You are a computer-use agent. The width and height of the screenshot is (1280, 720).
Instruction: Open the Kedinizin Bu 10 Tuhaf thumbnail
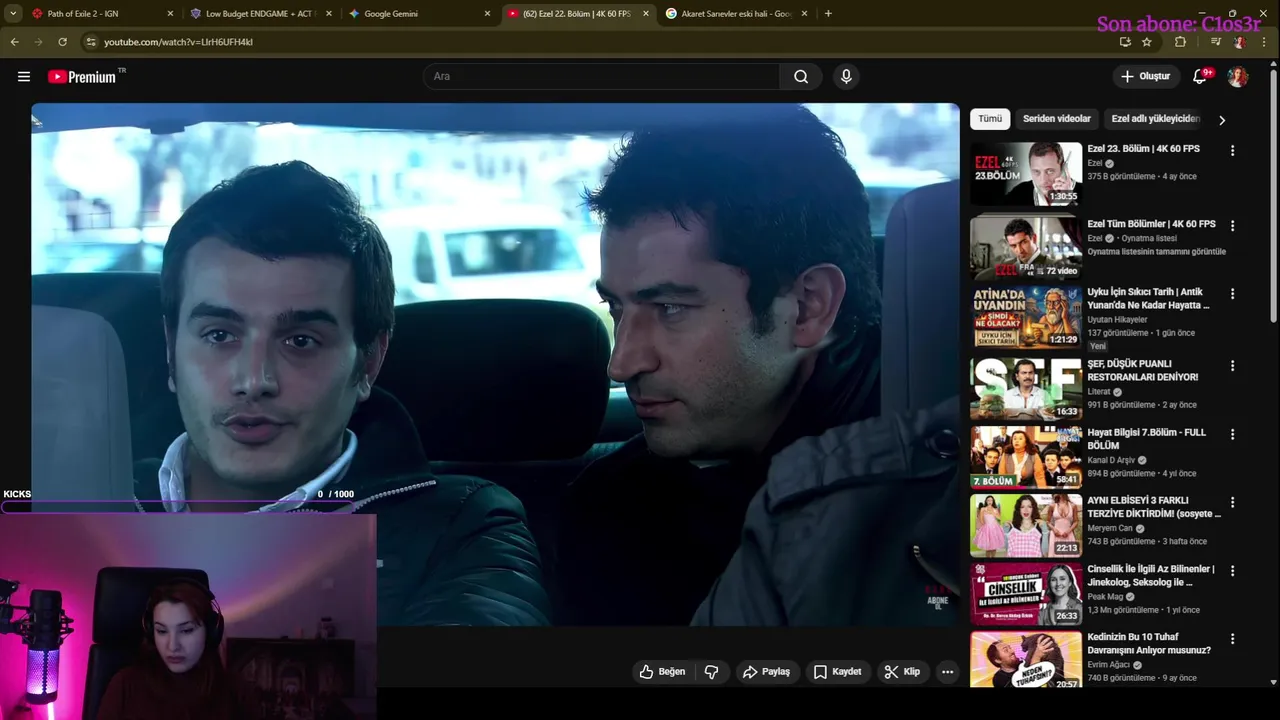point(1026,660)
